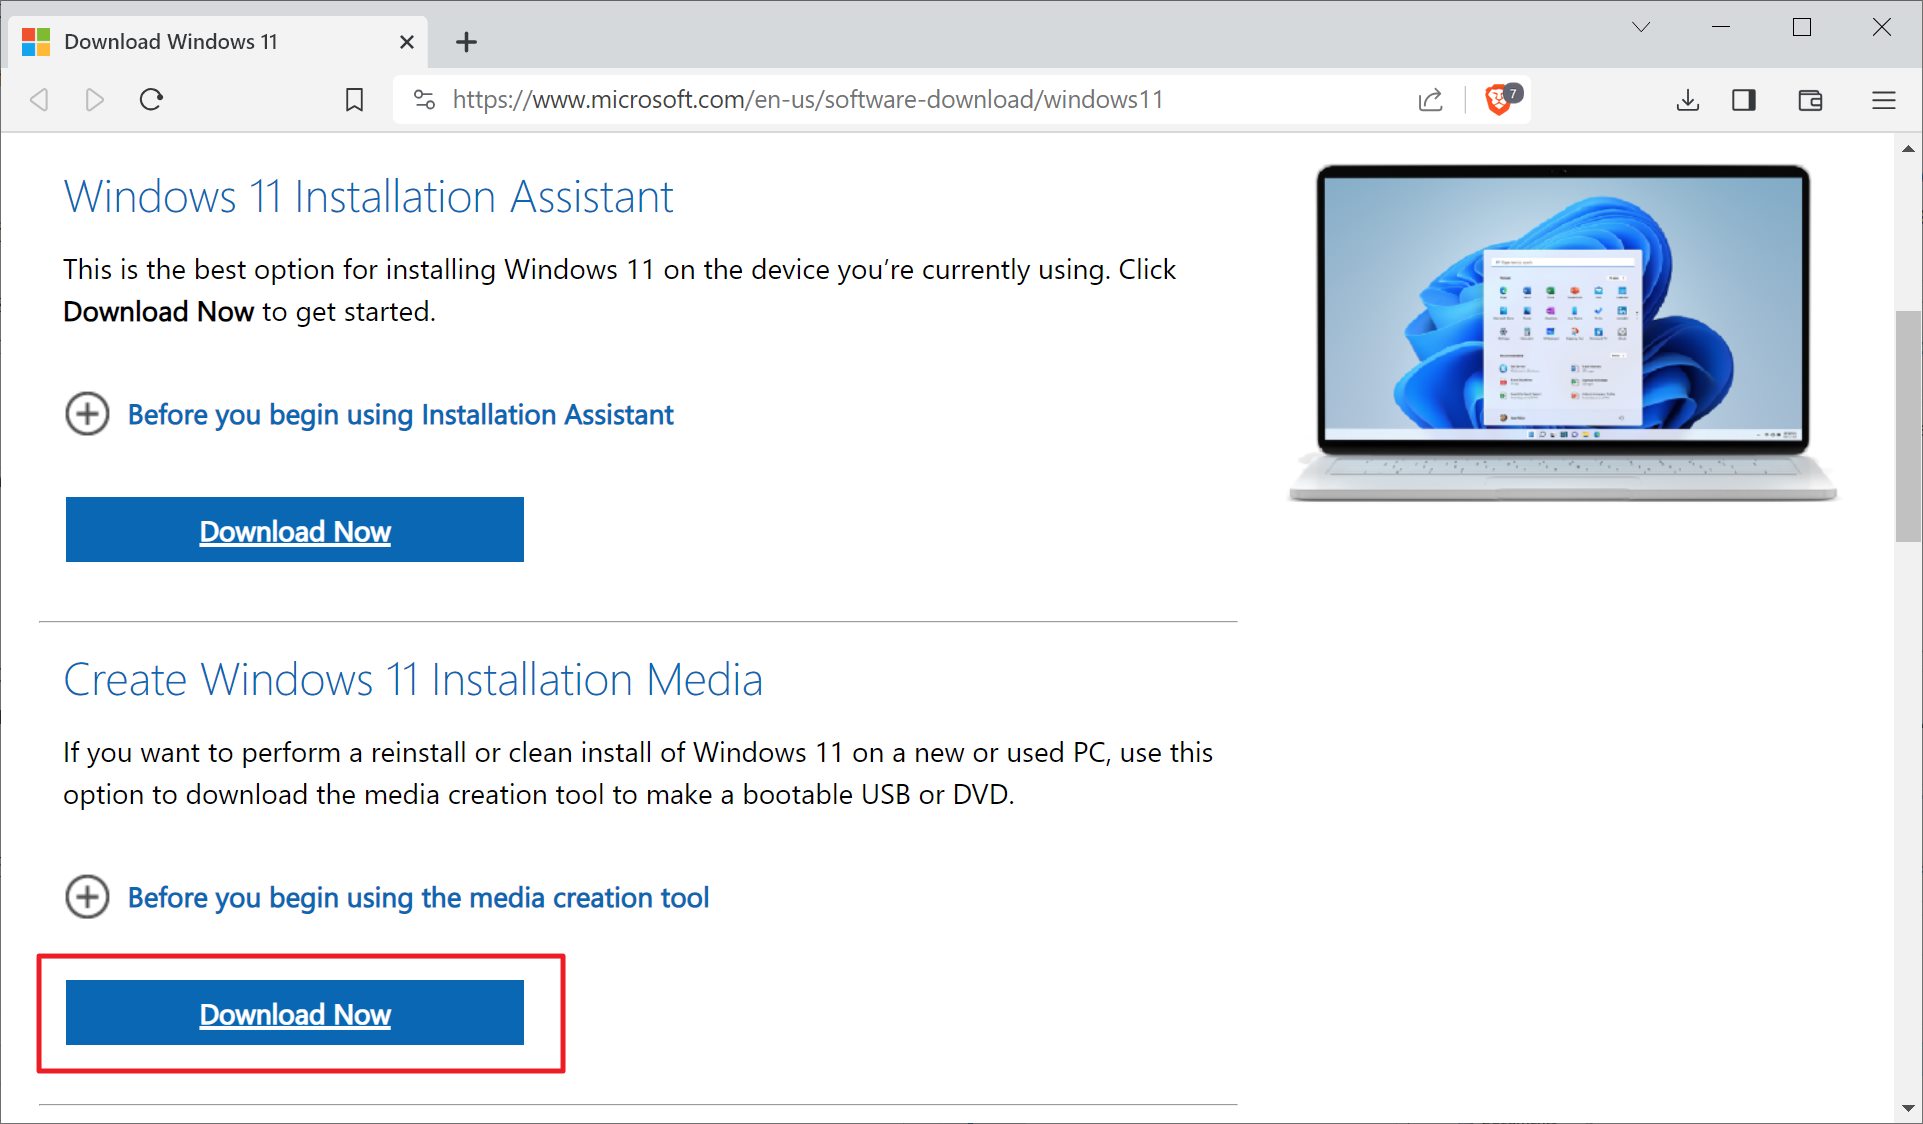Click the browser forward navigation icon

95,99
